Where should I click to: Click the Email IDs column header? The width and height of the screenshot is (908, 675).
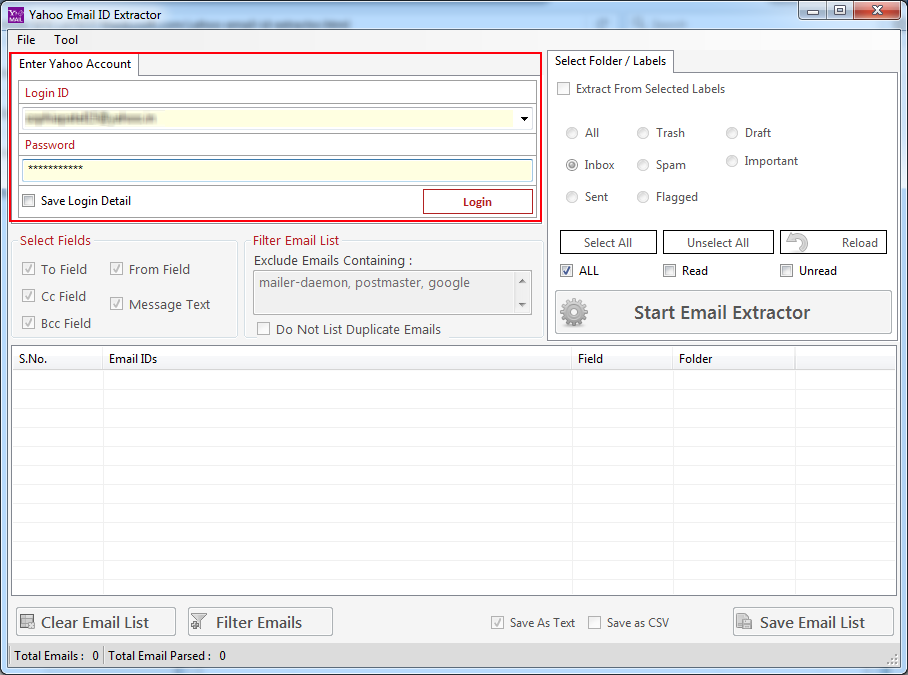pos(337,359)
